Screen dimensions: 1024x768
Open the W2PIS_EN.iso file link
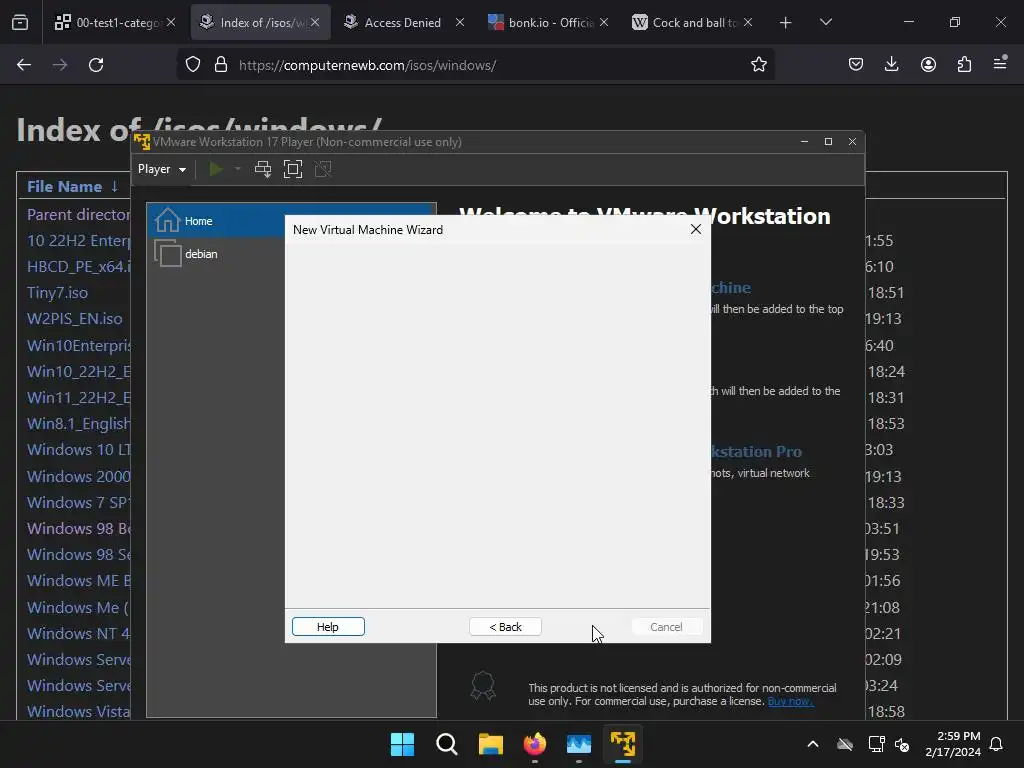pyautogui.click(x=74, y=319)
